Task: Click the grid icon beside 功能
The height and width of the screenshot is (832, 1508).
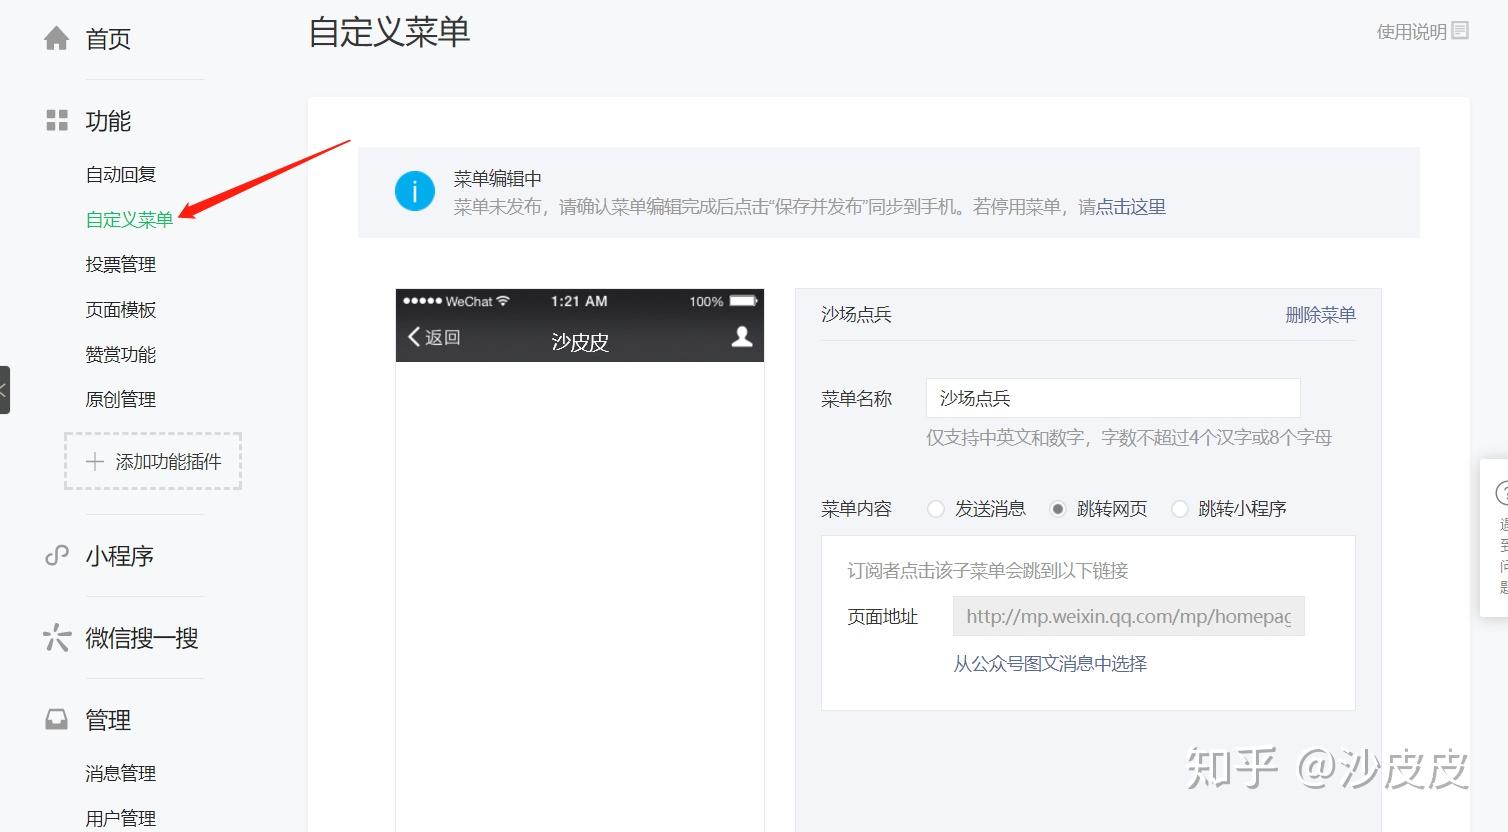Action: click(57, 121)
